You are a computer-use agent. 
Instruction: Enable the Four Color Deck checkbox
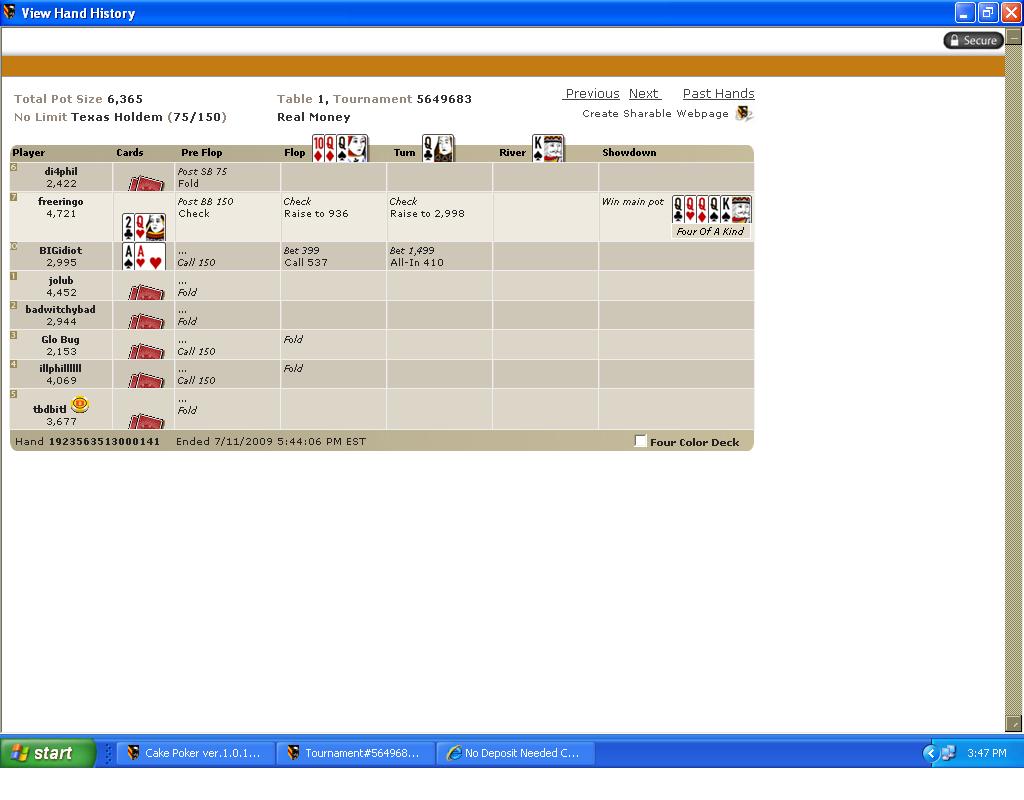click(x=641, y=441)
